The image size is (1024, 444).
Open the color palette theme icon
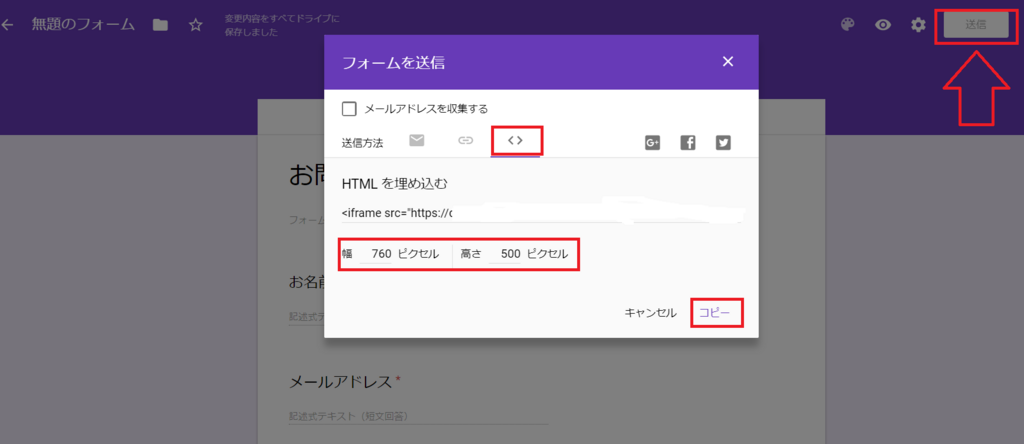(x=848, y=25)
